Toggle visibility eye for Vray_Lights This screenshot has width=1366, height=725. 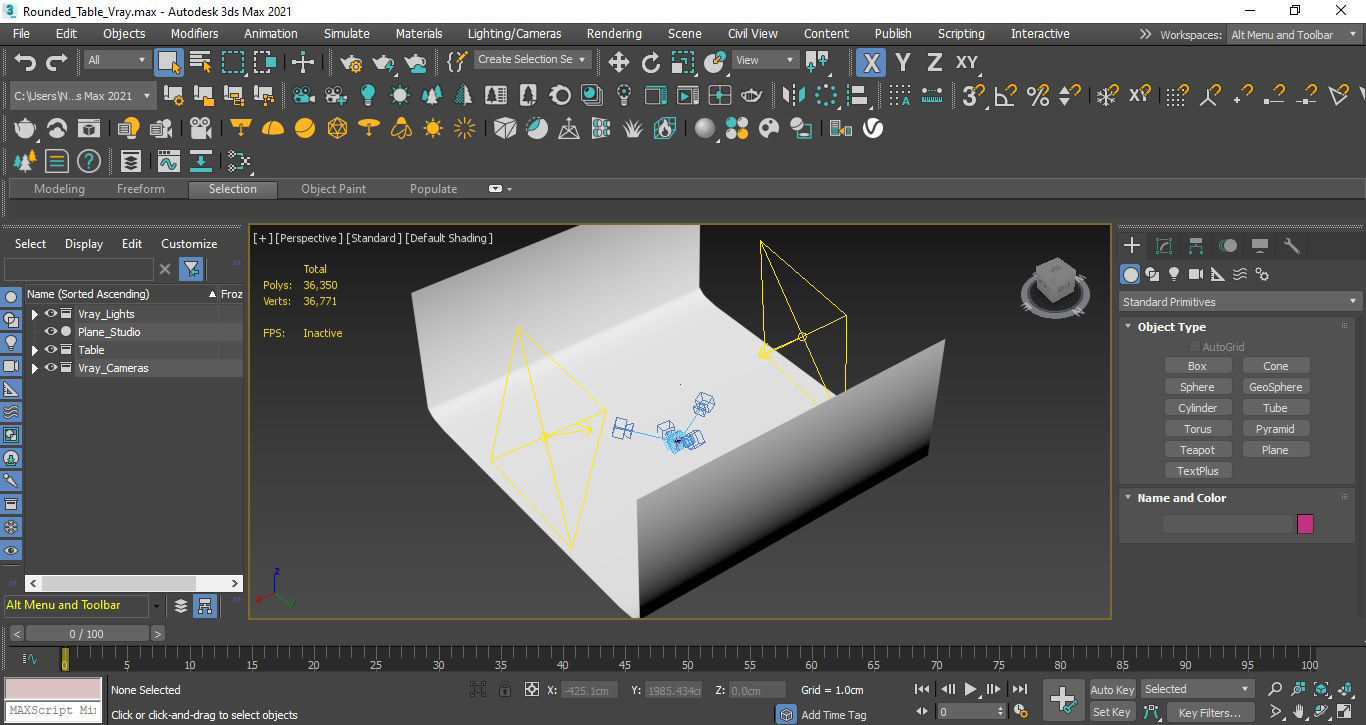[x=50, y=314]
